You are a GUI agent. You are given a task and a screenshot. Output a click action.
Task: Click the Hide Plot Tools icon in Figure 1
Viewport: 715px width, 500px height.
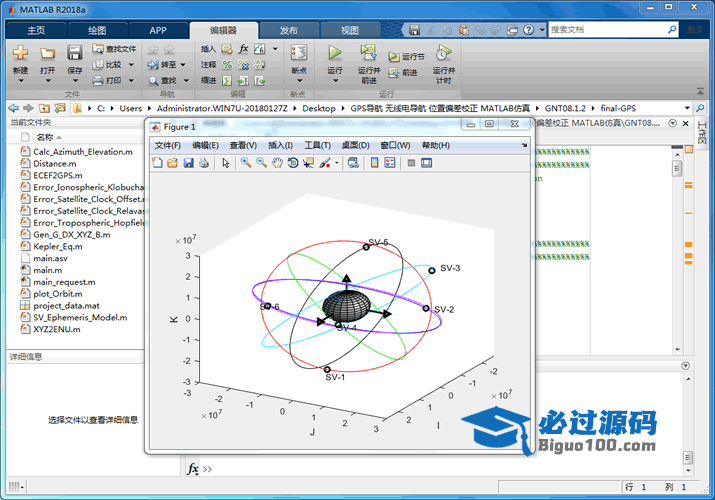click(411, 163)
